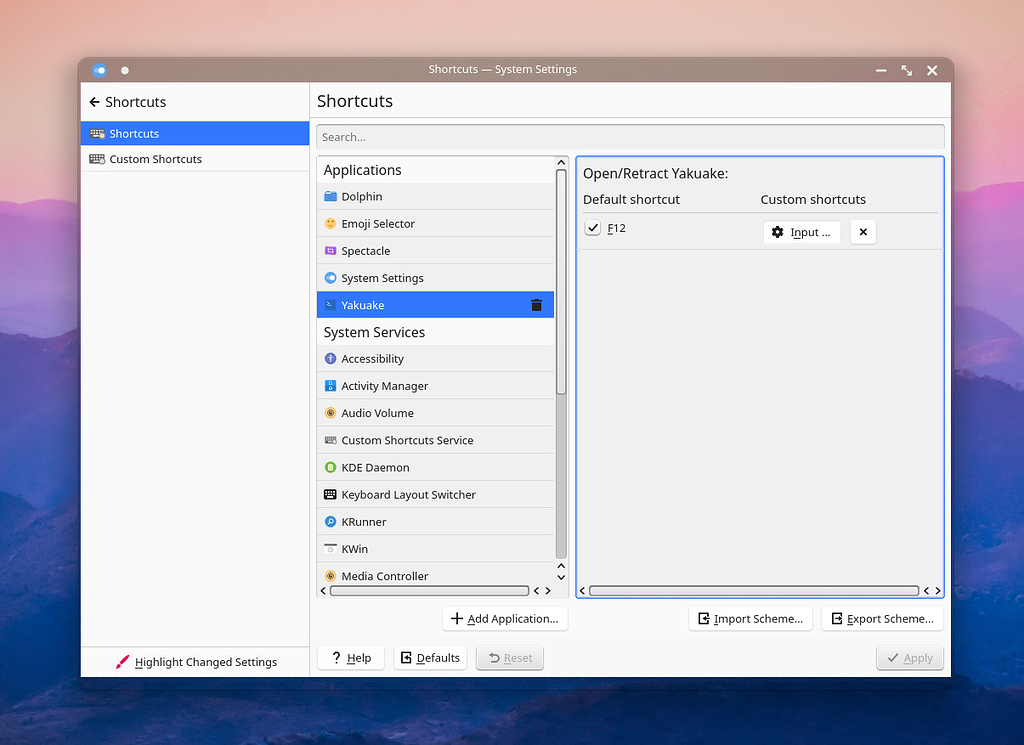Uncheck the F12 default shortcut checkbox
Image resolution: width=1024 pixels, height=745 pixels.
[592, 227]
